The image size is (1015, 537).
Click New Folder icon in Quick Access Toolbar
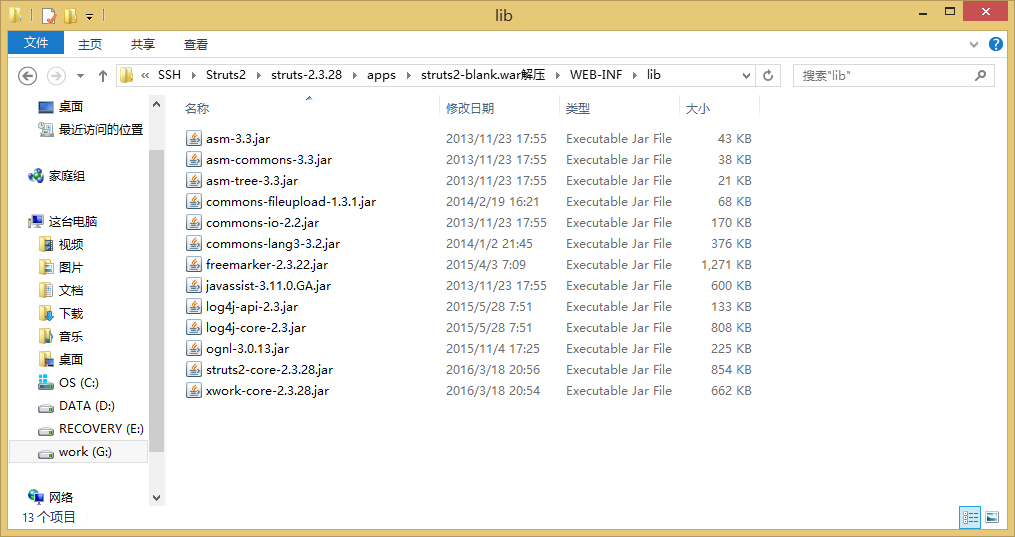click(x=71, y=15)
